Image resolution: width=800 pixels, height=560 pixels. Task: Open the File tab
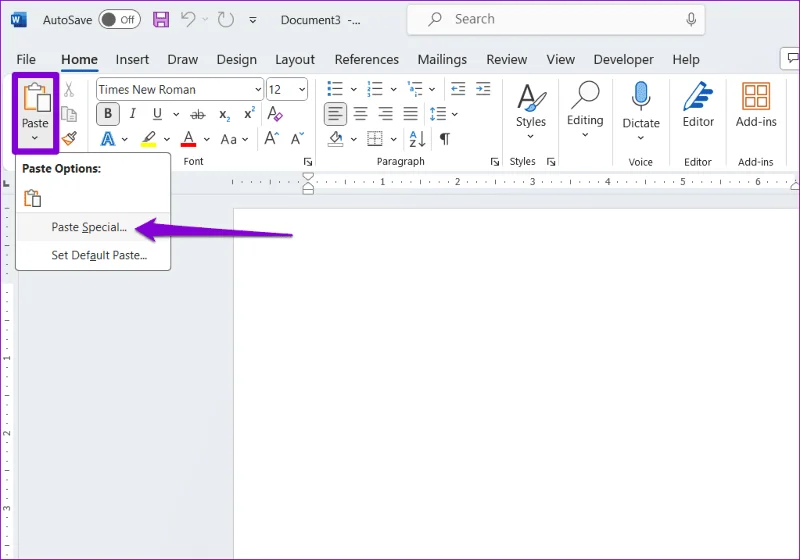(26, 60)
